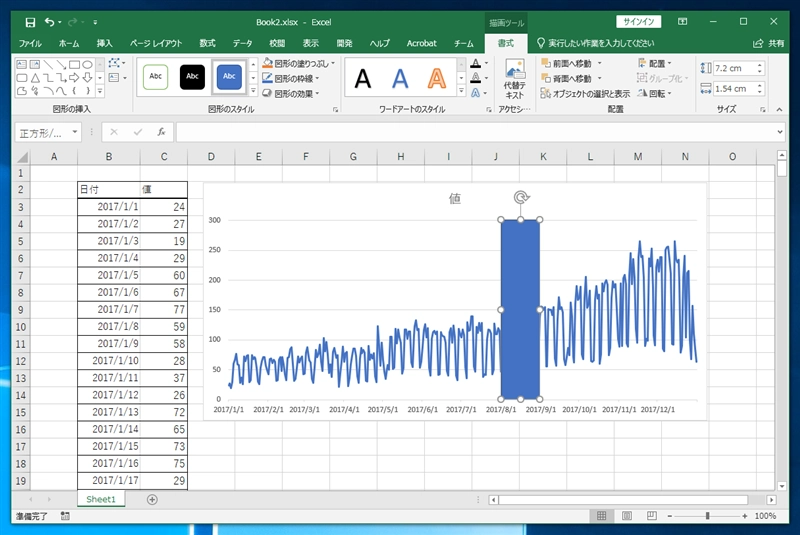Apply the orange outlined WordArt A style
The image size is (800, 535).
[437, 79]
